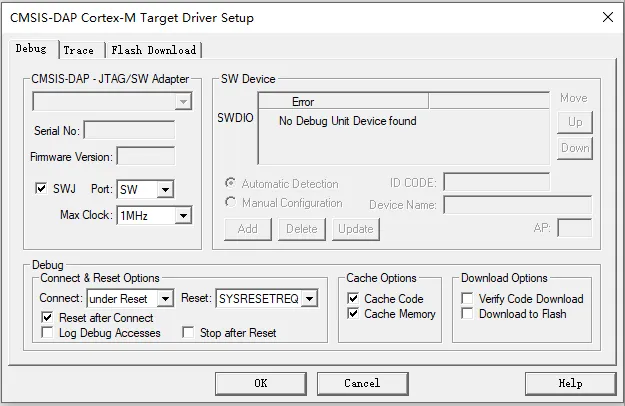Click the Device Name field
This screenshot has width=625, height=406.
pos(517,204)
